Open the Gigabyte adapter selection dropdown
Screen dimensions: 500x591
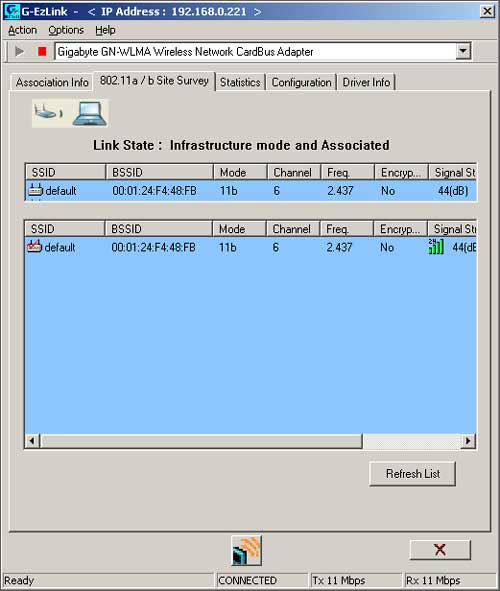(x=463, y=51)
